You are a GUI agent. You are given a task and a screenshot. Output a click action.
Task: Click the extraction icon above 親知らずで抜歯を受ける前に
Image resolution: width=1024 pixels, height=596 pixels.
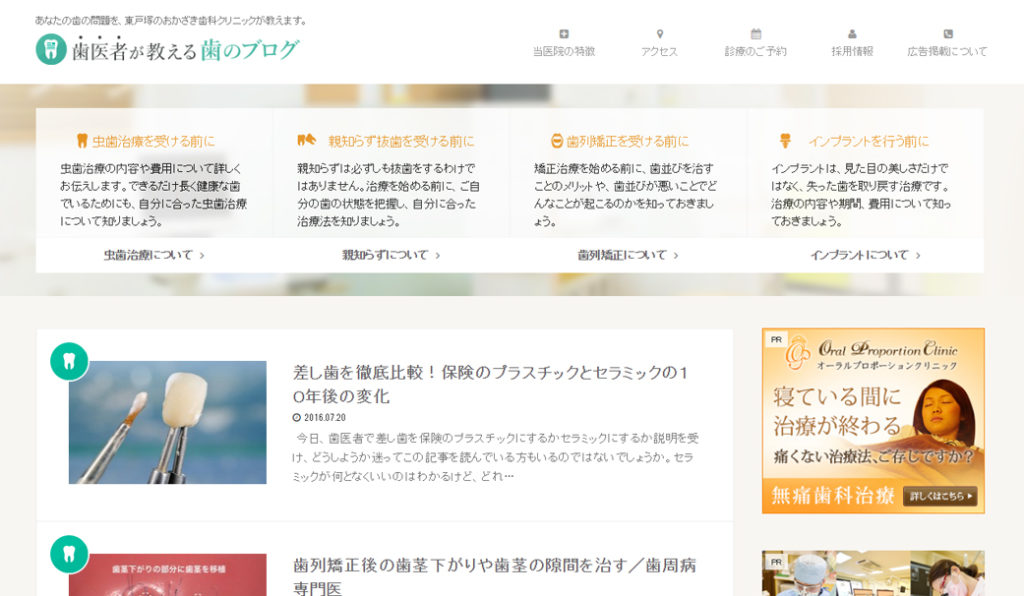[x=305, y=141]
